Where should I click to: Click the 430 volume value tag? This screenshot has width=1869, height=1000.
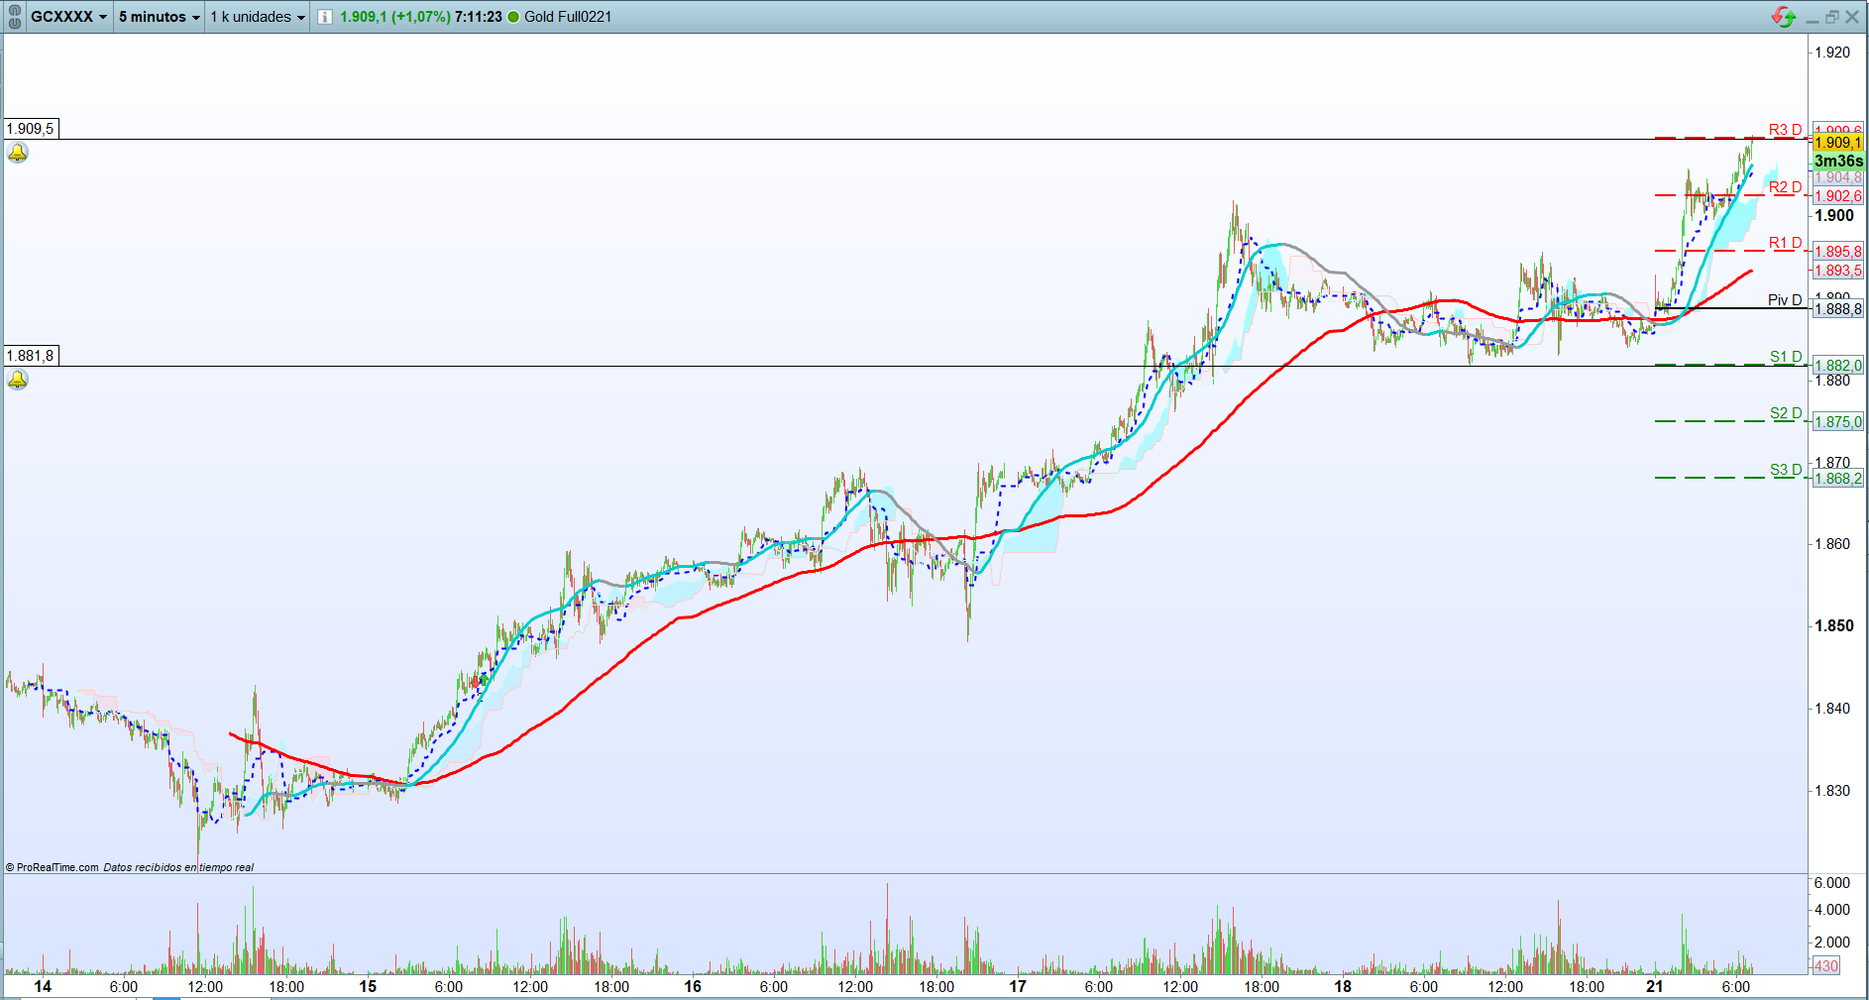(x=1826, y=966)
